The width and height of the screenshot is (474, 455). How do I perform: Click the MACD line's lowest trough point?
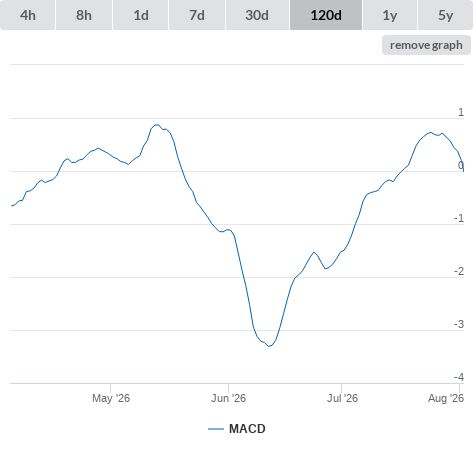pos(269,346)
